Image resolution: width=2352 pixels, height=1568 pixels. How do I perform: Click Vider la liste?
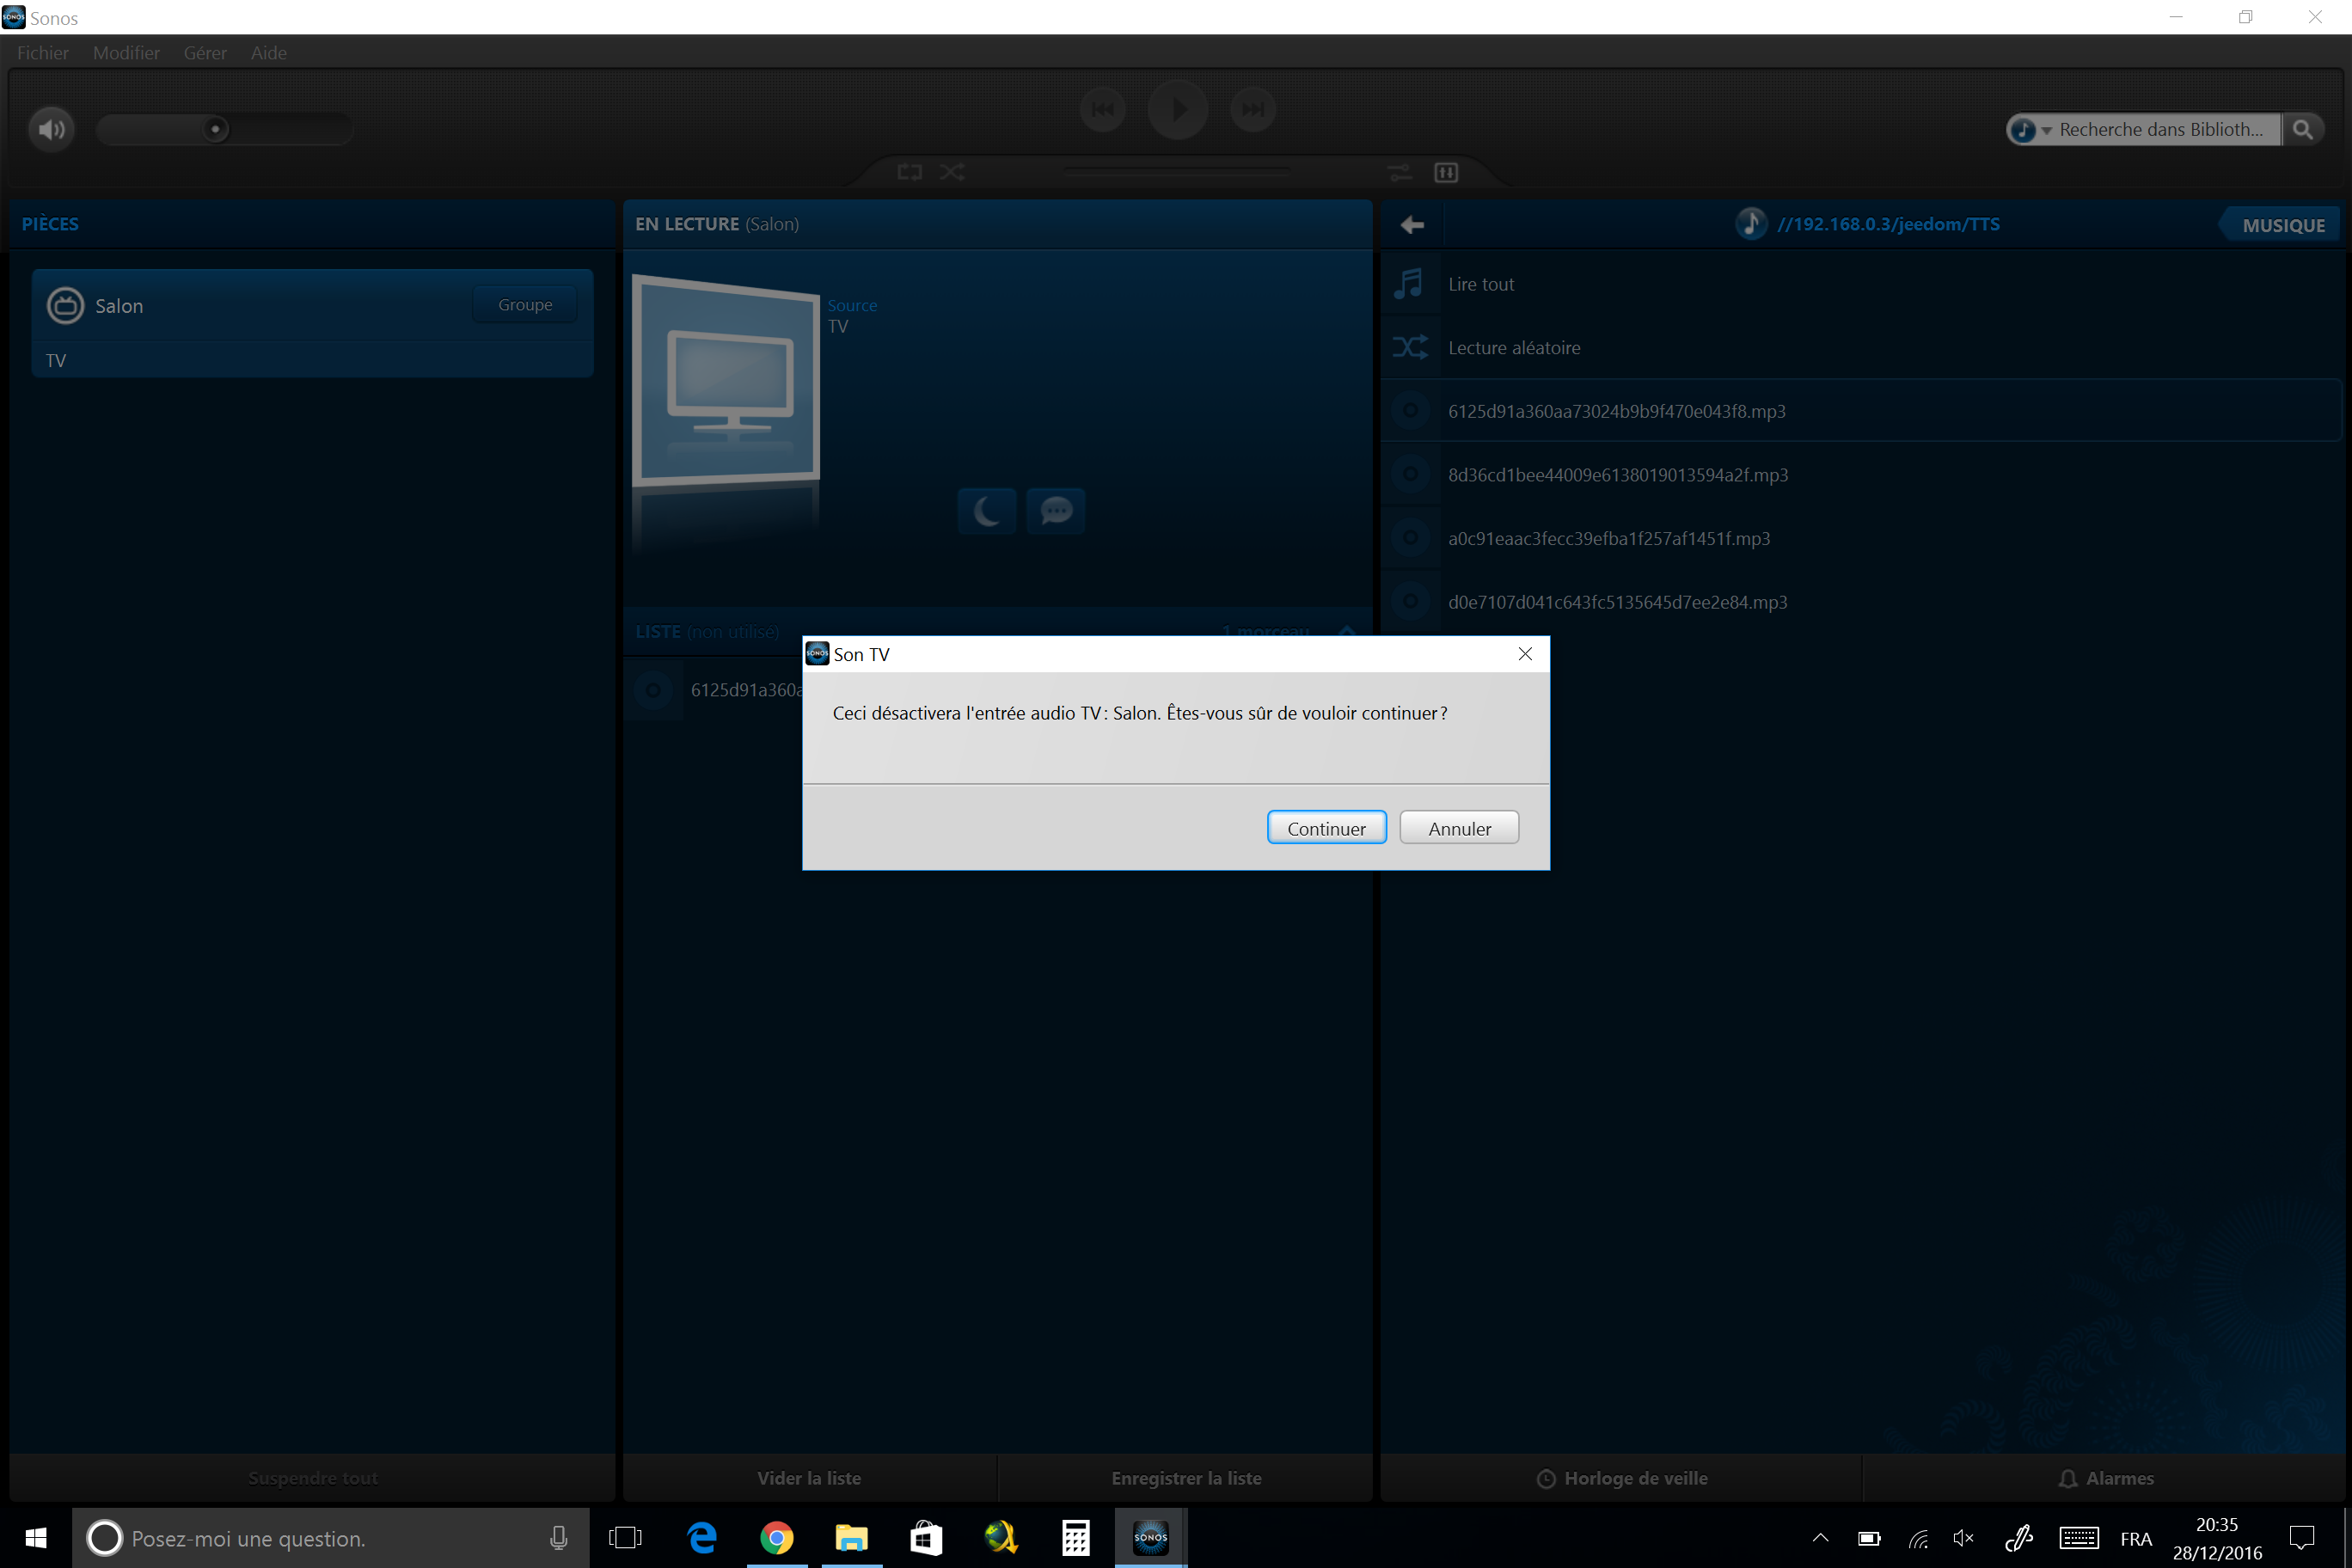point(809,1478)
